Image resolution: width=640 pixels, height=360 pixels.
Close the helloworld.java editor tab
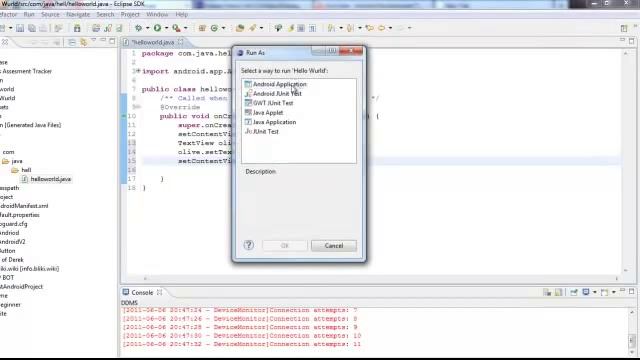(x=180, y=42)
